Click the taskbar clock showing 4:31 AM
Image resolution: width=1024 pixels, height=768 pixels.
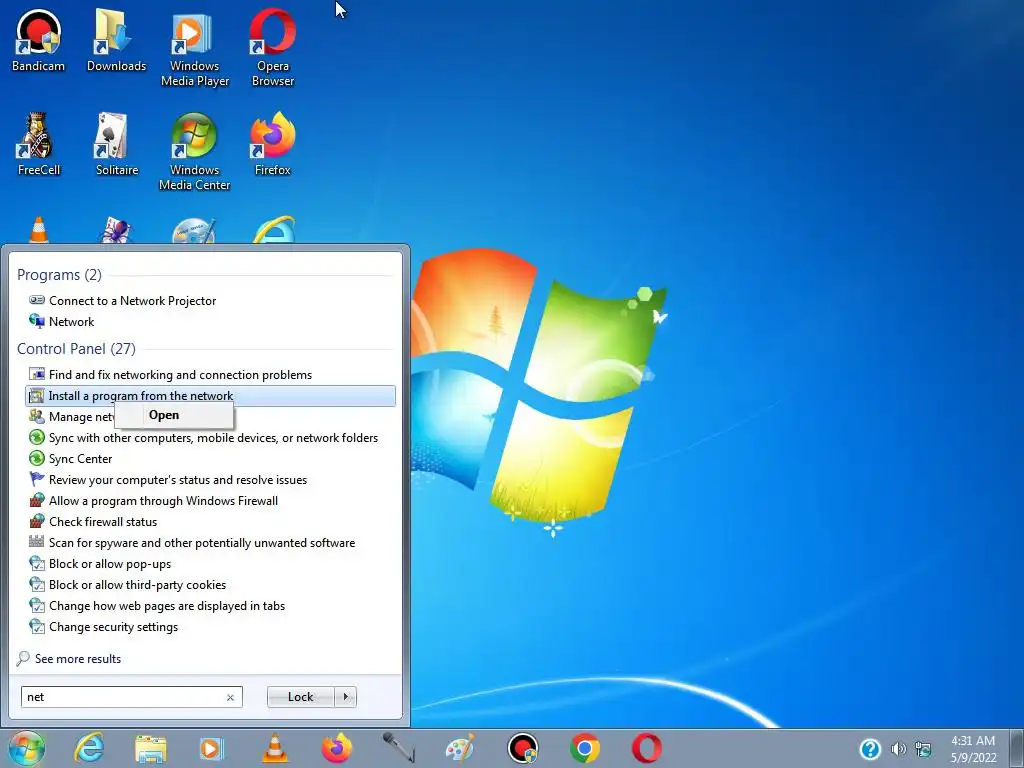(973, 749)
